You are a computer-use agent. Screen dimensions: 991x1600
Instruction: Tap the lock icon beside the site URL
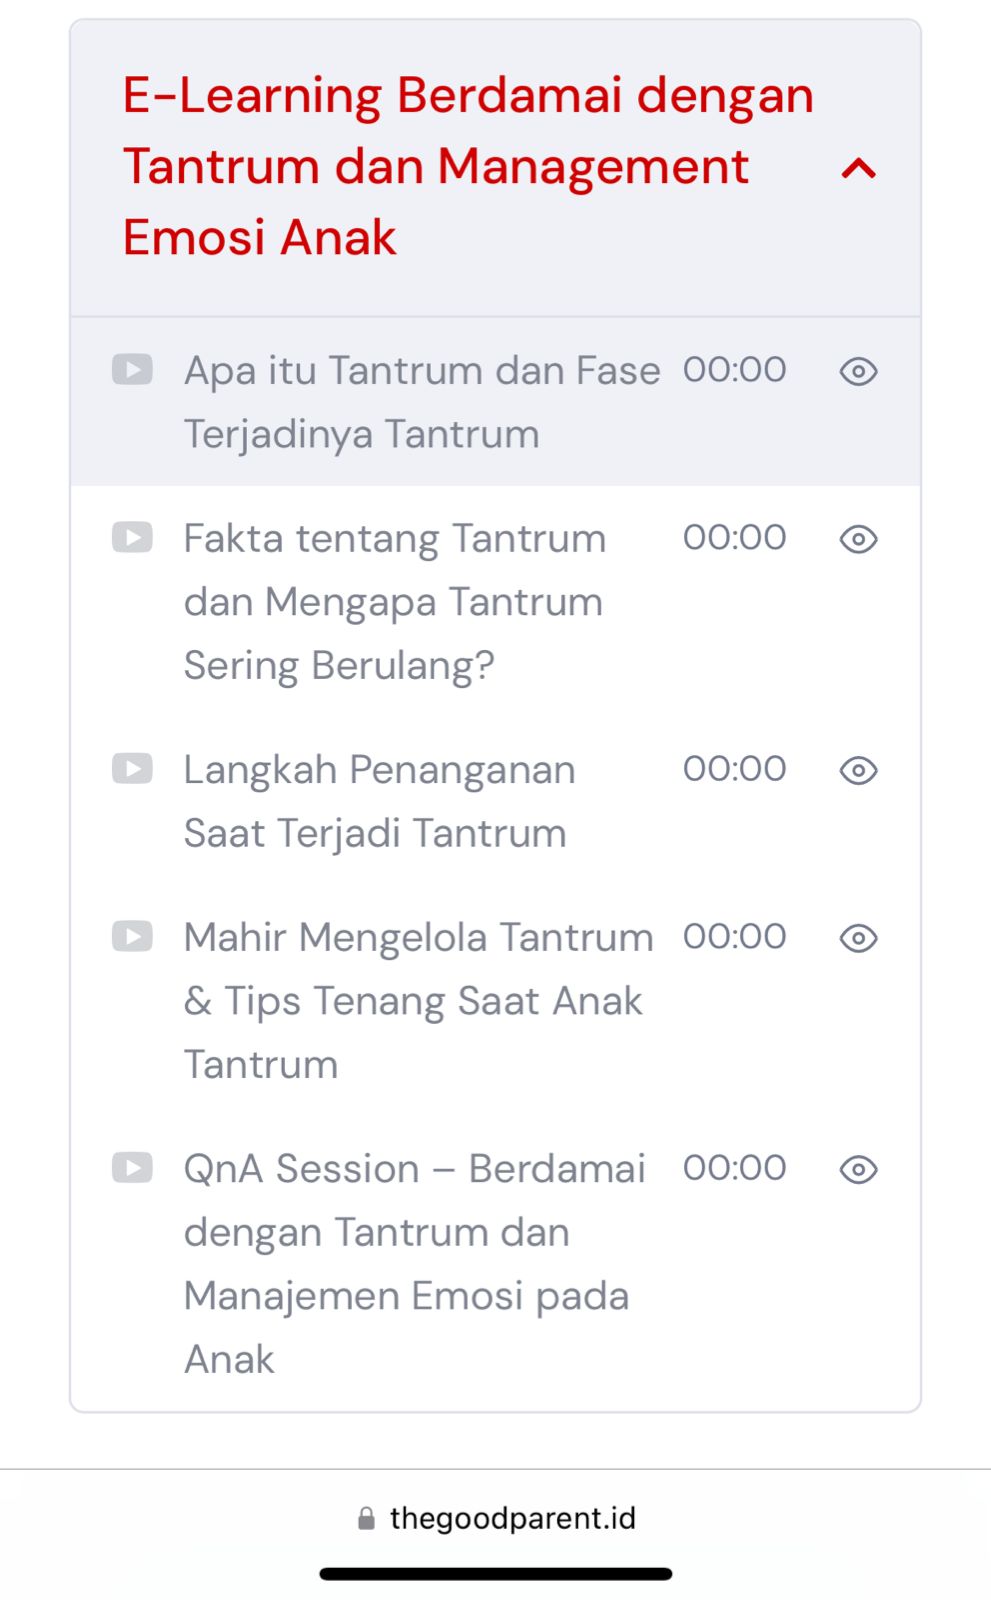367,1519
